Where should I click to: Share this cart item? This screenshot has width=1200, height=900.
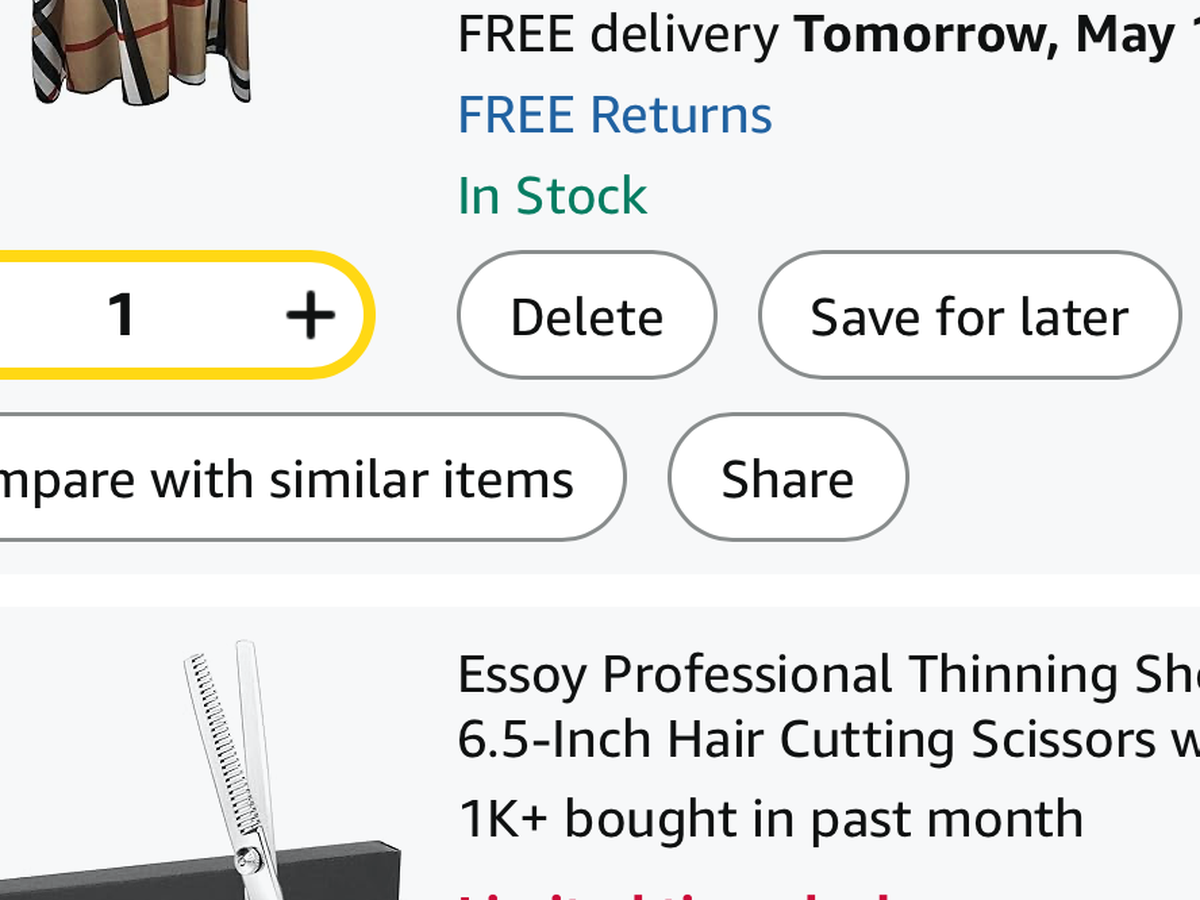(x=787, y=479)
